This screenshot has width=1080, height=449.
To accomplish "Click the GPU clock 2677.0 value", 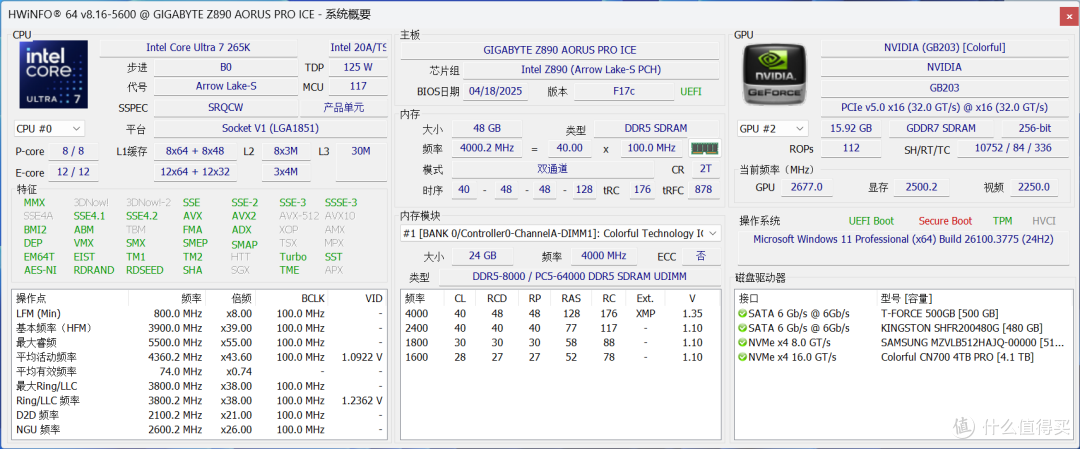I will point(807,187).
